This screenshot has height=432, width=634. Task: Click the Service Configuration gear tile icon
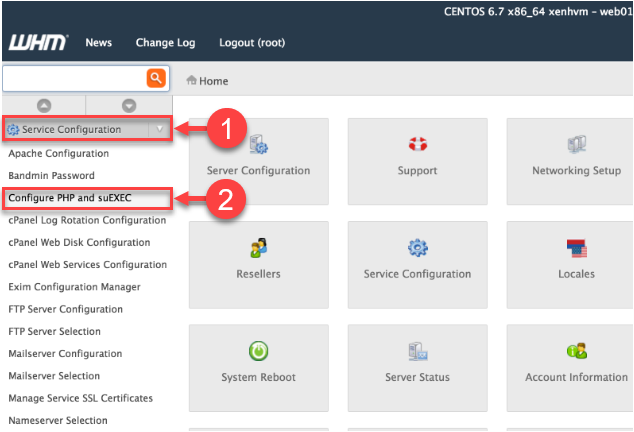pos(417,248)
